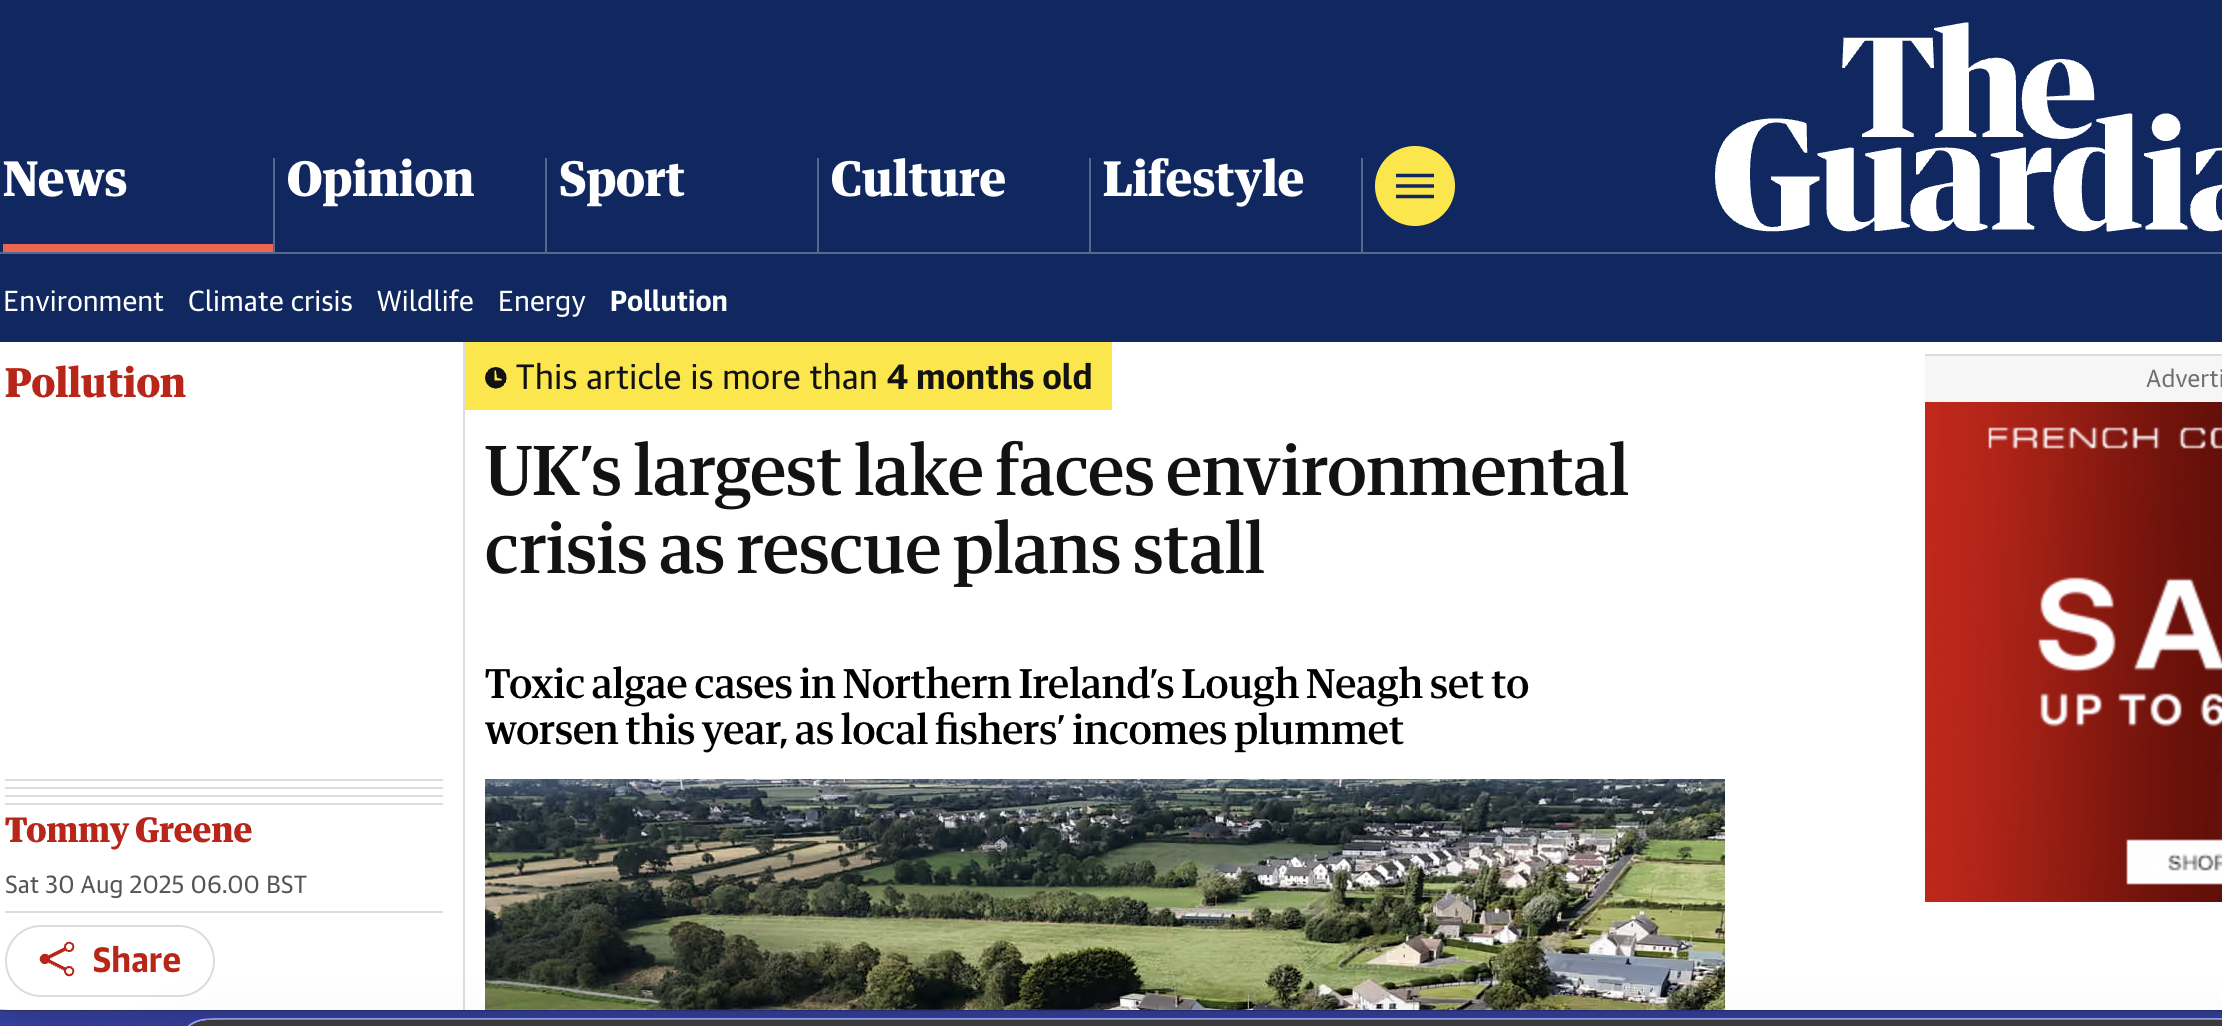
Task: Click the red Pollution section heading
Action: pyautogui.click(x=95, y=383)
